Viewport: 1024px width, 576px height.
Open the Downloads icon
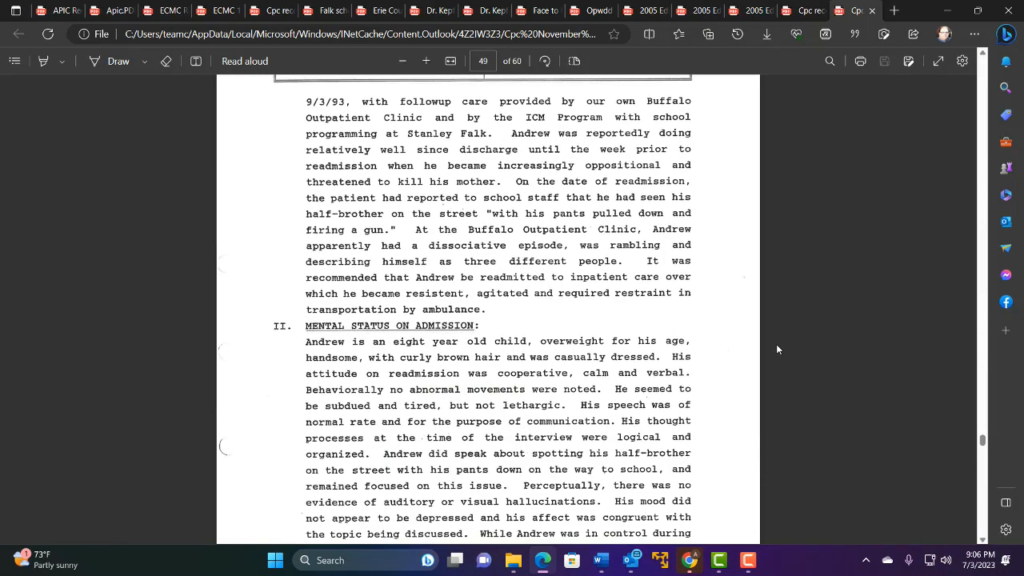click(767, 34)
